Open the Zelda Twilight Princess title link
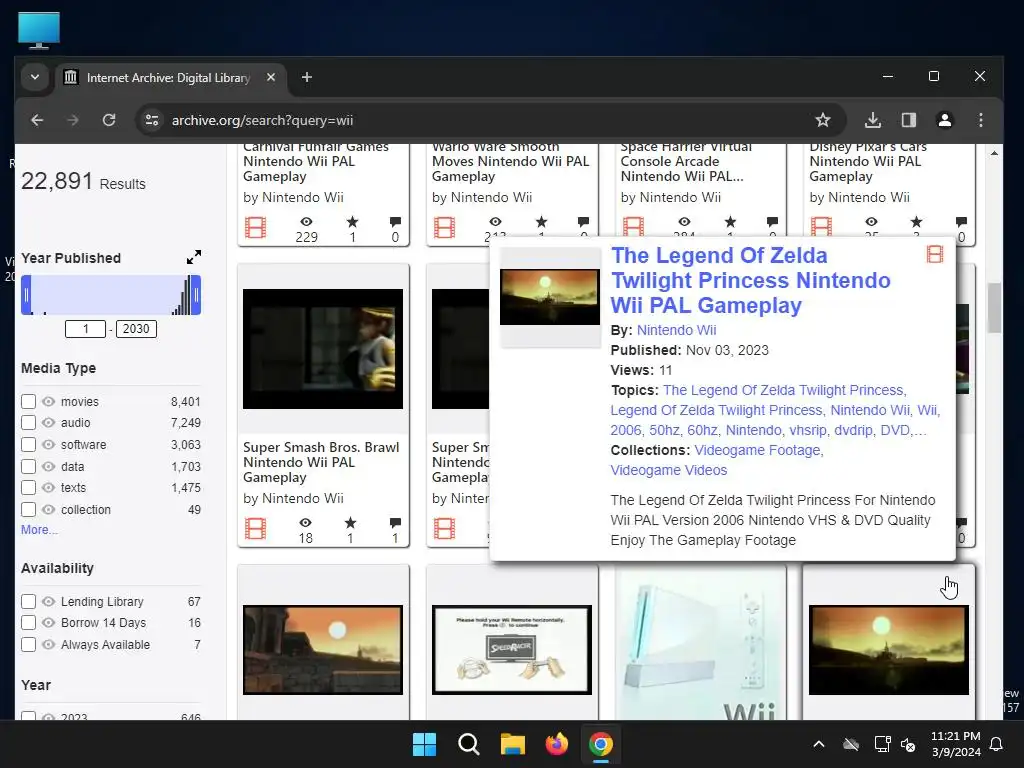Screen dimensions: 1024x768 point(750,280)
